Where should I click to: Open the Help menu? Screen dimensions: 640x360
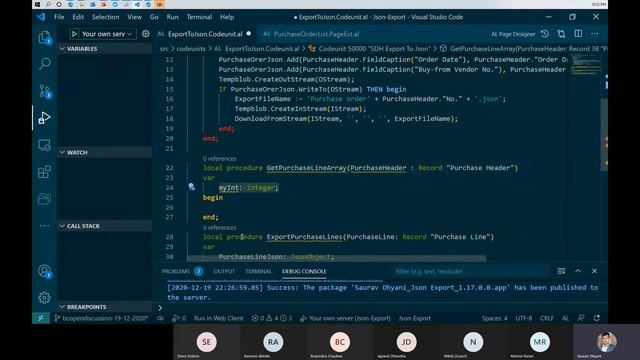pos(227,17)
